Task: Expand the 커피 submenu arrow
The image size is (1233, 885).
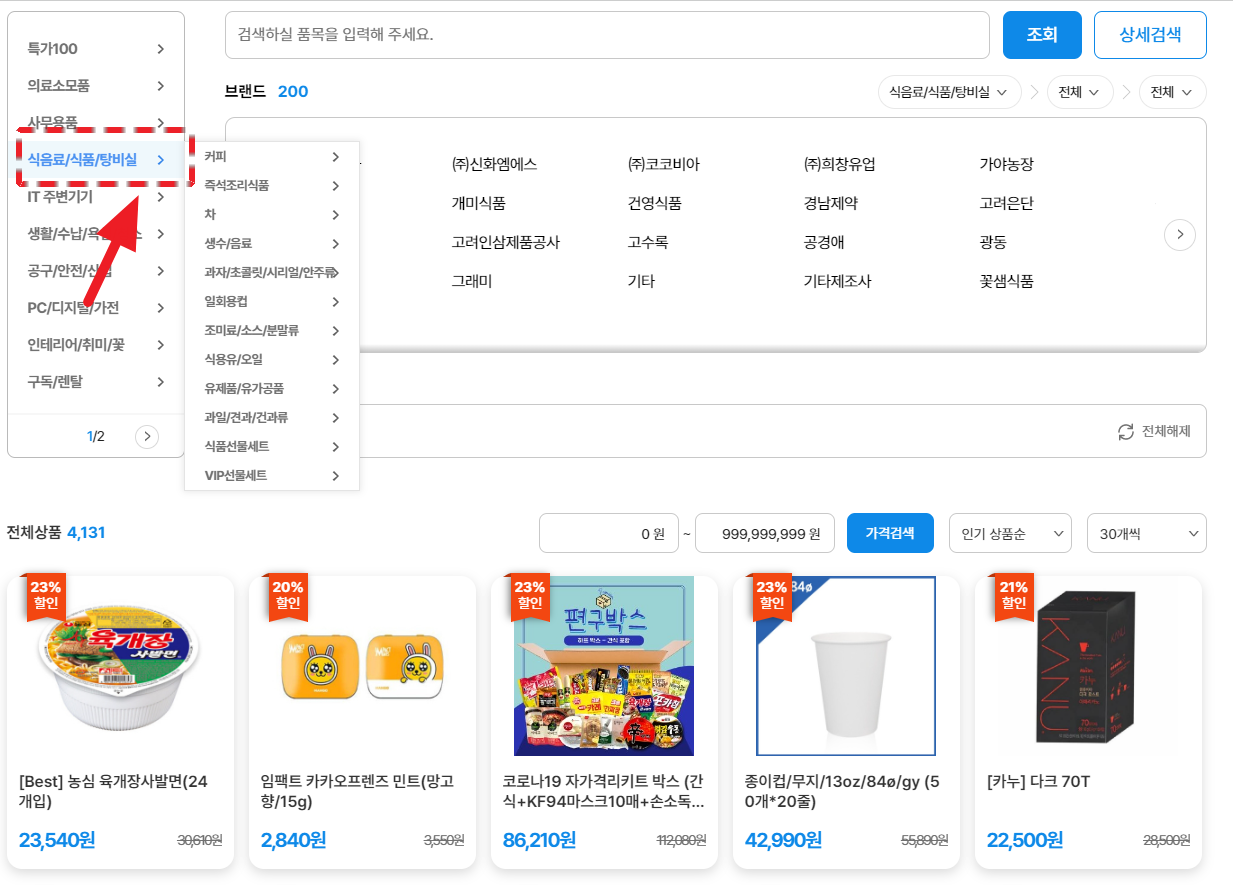Action: (336, 157)
